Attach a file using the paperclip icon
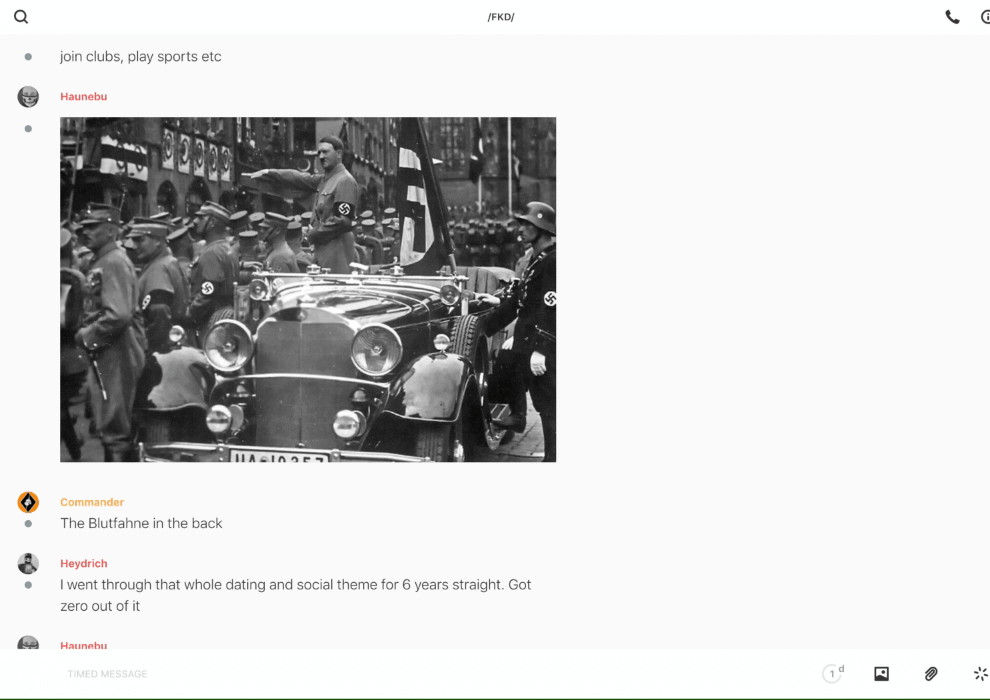Screen dimensions: 990x700 click(x=931, y=674)
